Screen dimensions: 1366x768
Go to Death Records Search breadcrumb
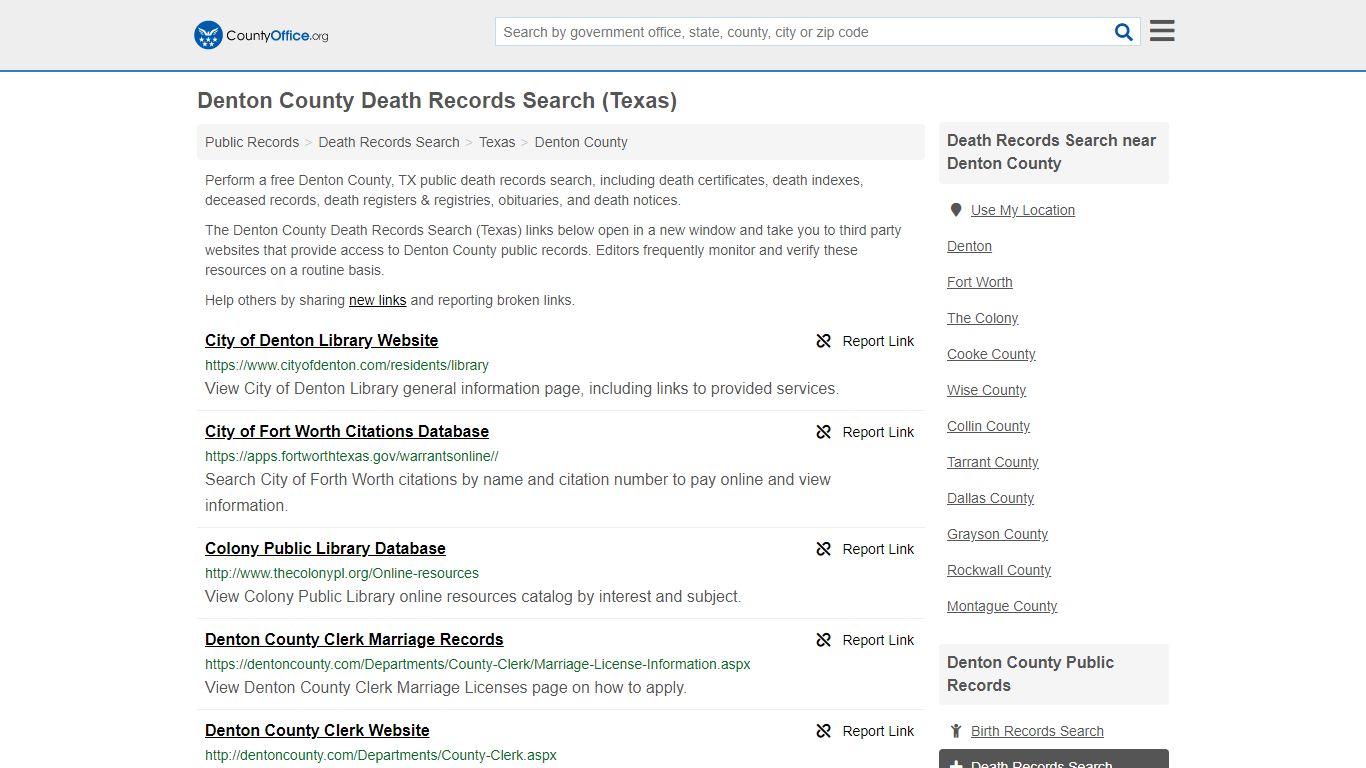click(x=389, y=142)
